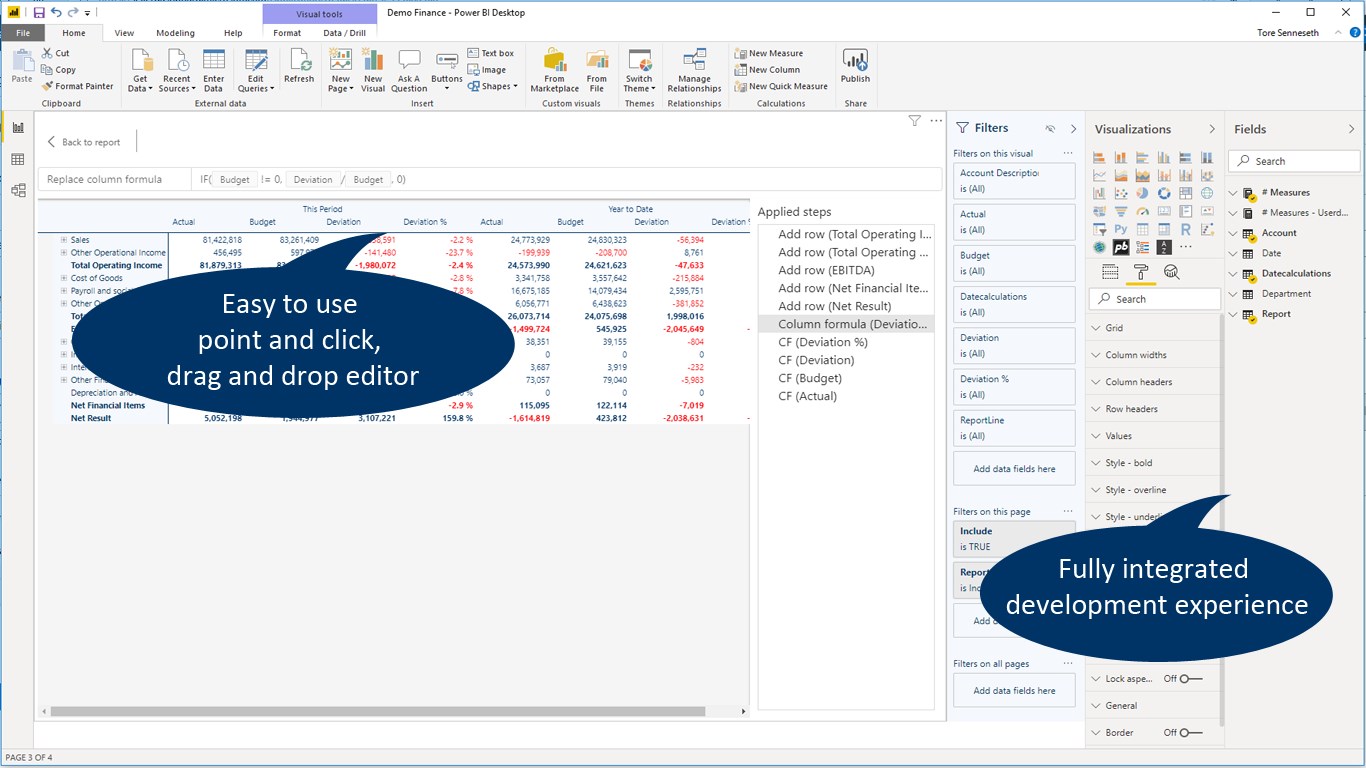Screen dimensions: 1366x768
Task: Open the Switch Theme dropdown
Action: coord(639,70)
